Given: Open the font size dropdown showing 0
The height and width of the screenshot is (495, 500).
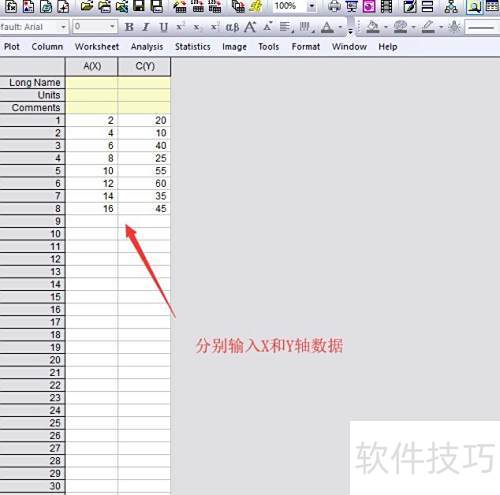Looking at the screenshot, I should [112, 27].
